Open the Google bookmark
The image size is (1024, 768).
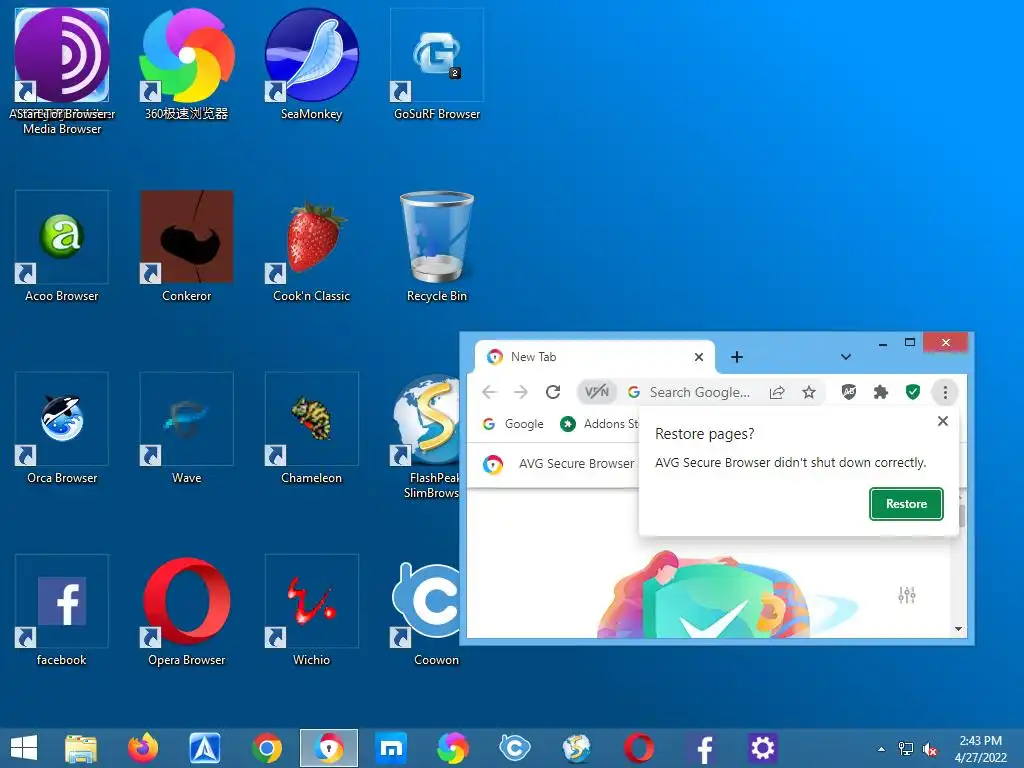(513, 424)
